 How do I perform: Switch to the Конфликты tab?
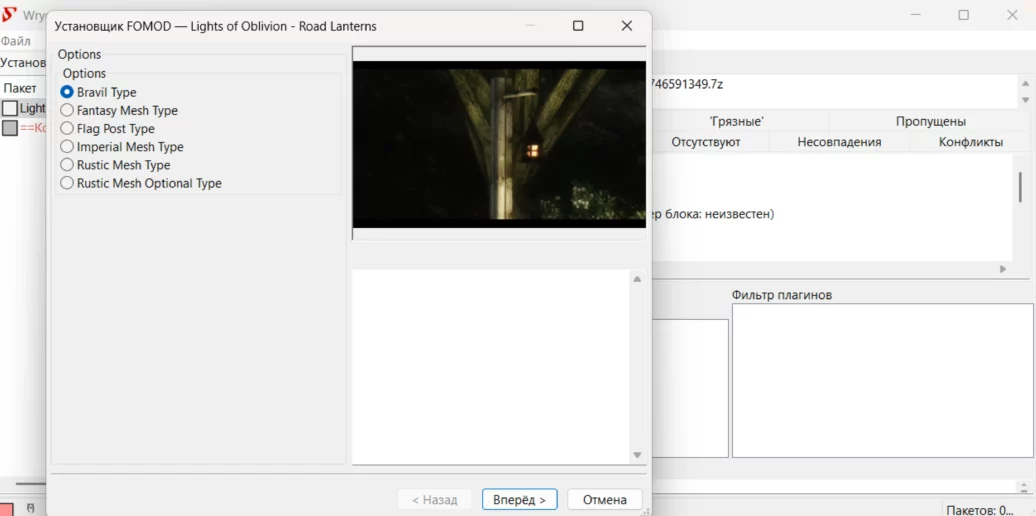[970, 142]
